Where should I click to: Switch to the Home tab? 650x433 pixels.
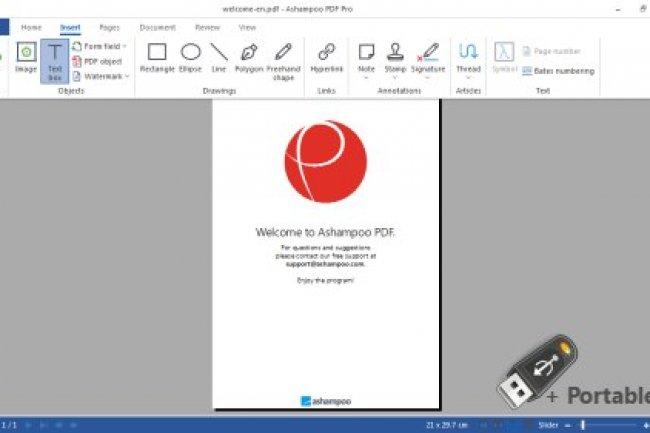point(31,27)
